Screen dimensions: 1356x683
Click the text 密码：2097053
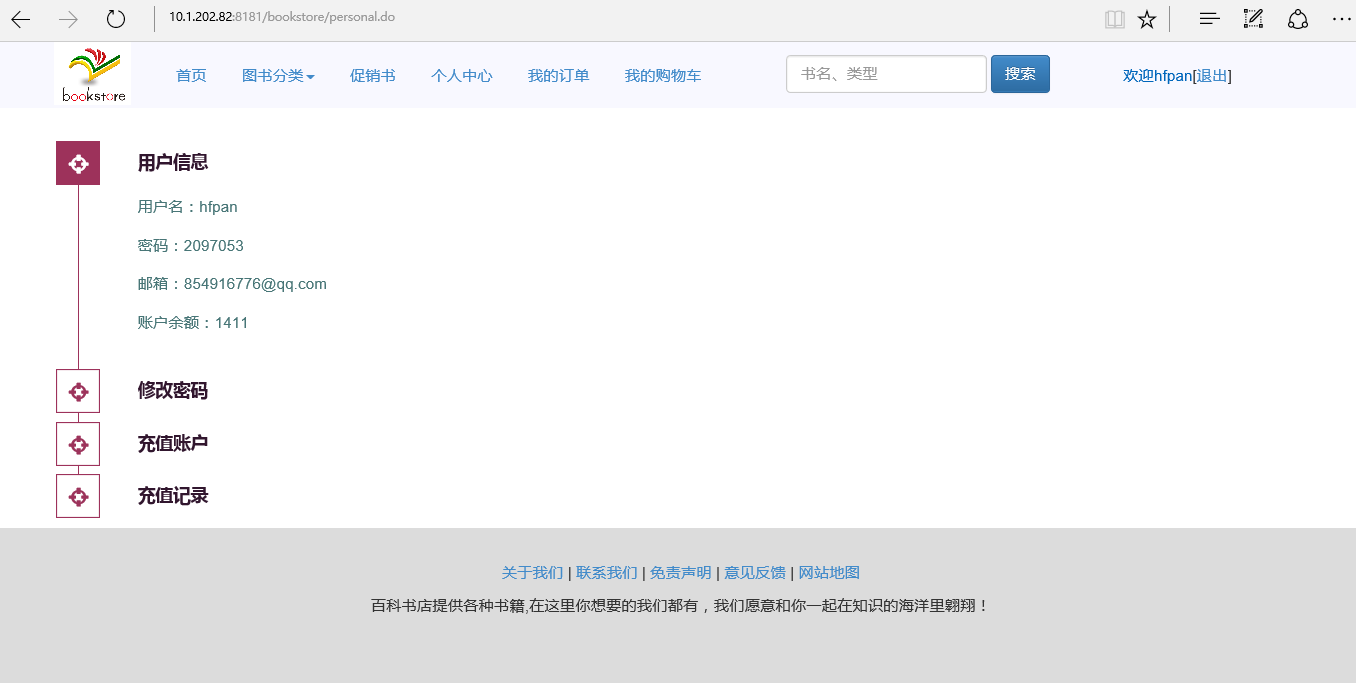191,246
